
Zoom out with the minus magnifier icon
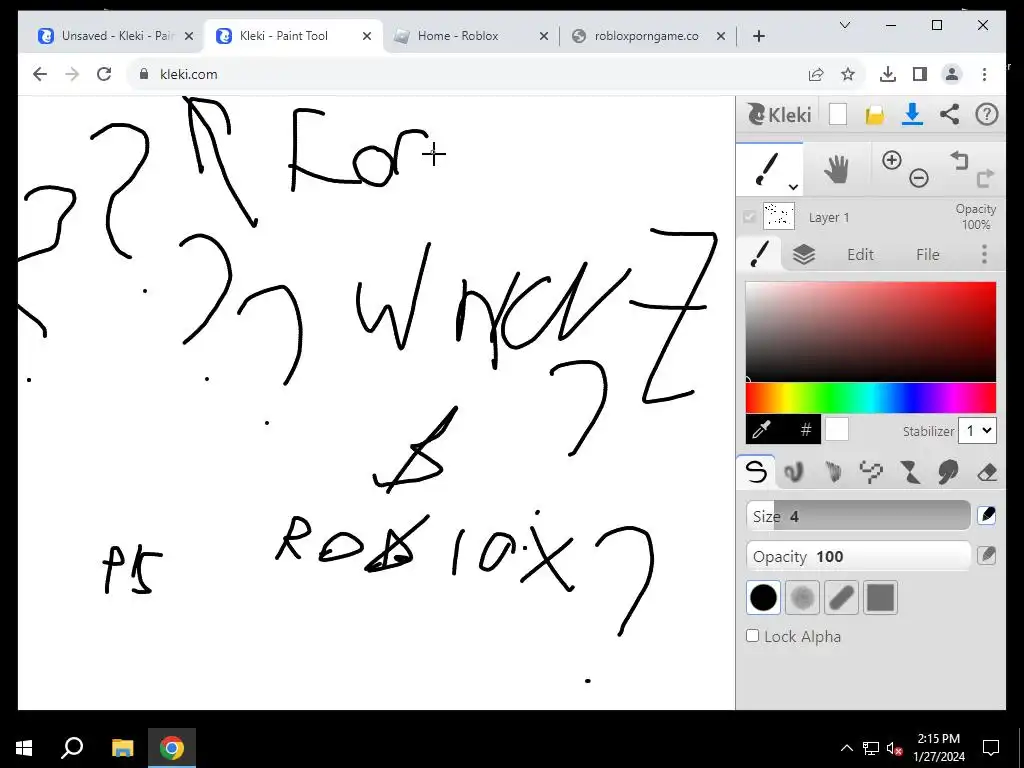click(x=918, y=178)
